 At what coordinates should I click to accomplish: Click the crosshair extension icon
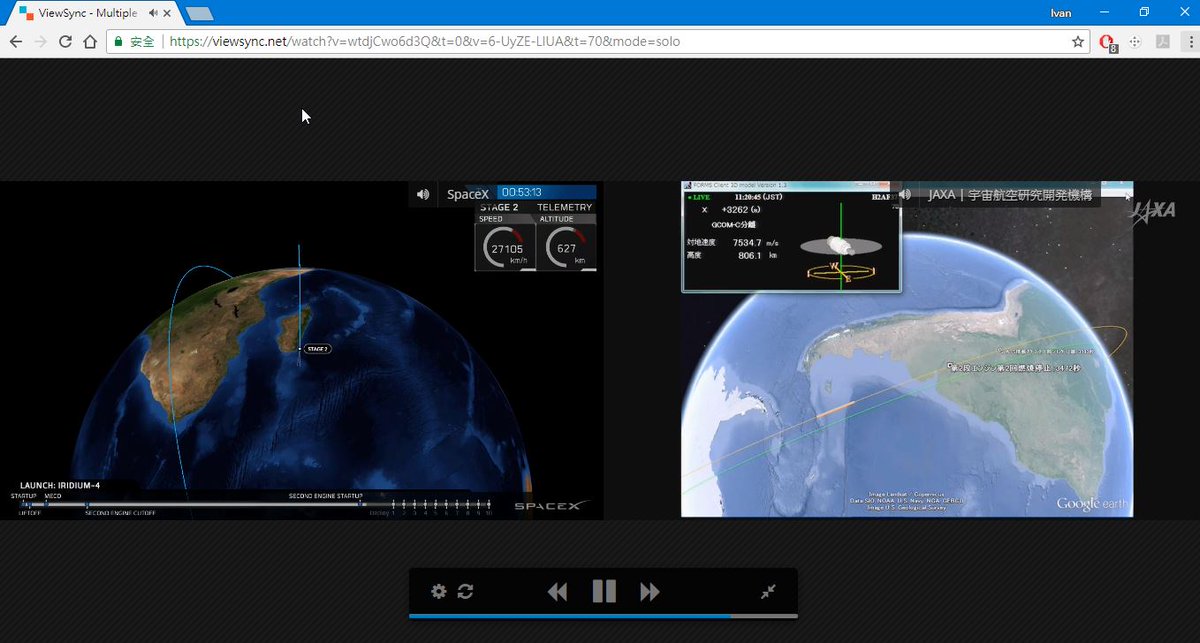pos(1135,42)
